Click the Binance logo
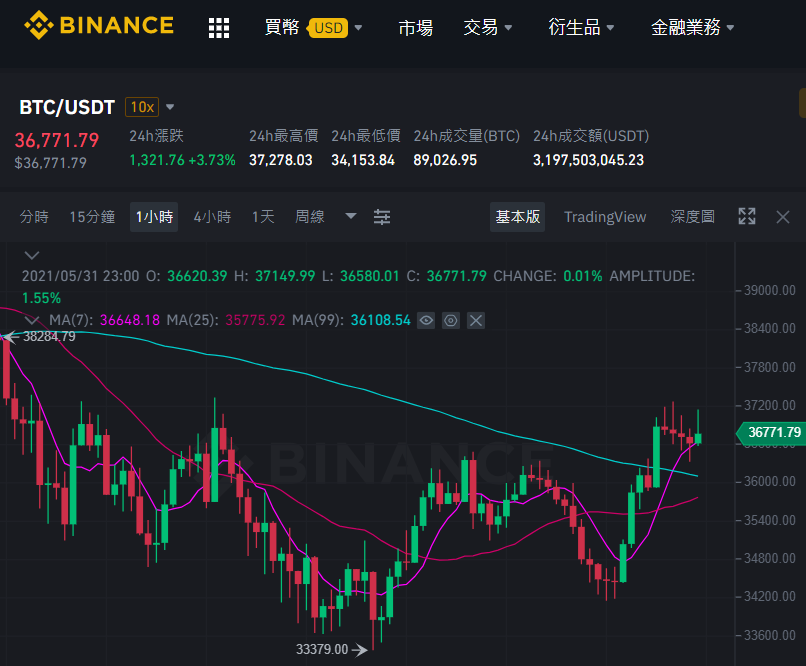Image resolution: width=806 pixels, height=666 pixels. coord(99,26)
